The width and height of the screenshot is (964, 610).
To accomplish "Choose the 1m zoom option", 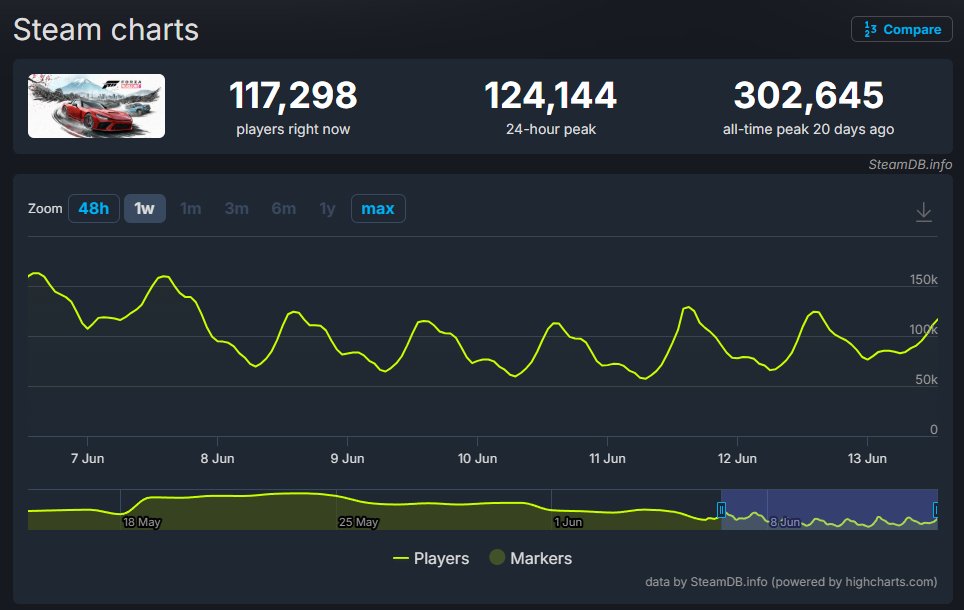I will 191,208.
